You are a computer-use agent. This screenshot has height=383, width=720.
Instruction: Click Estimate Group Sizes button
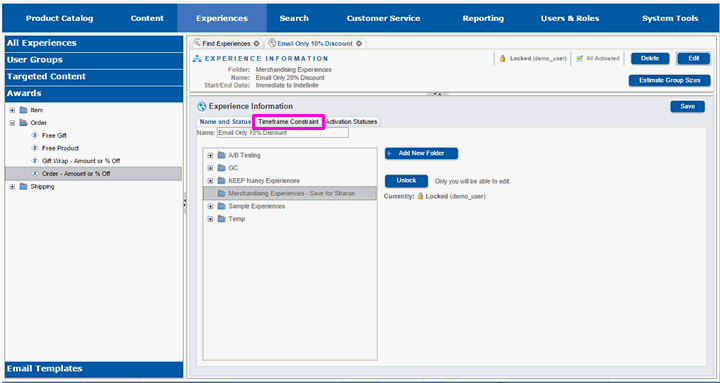click(x=669, y=80)
